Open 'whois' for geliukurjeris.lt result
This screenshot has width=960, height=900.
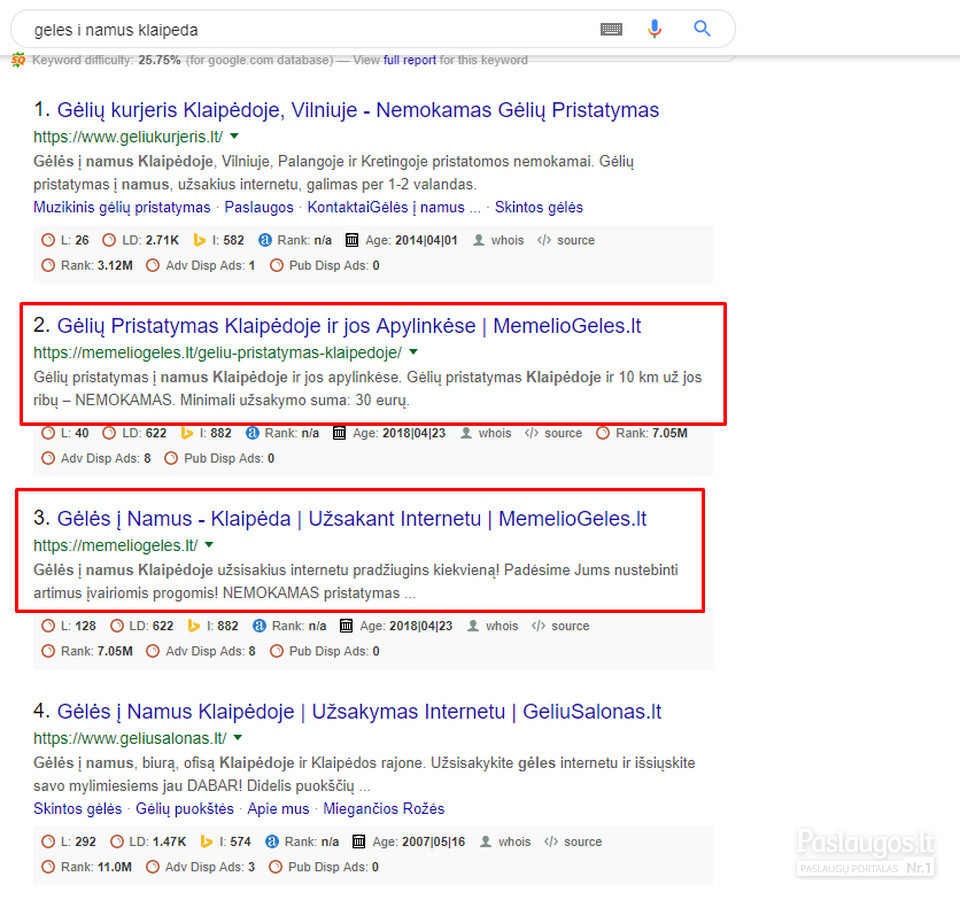point(498,240)
